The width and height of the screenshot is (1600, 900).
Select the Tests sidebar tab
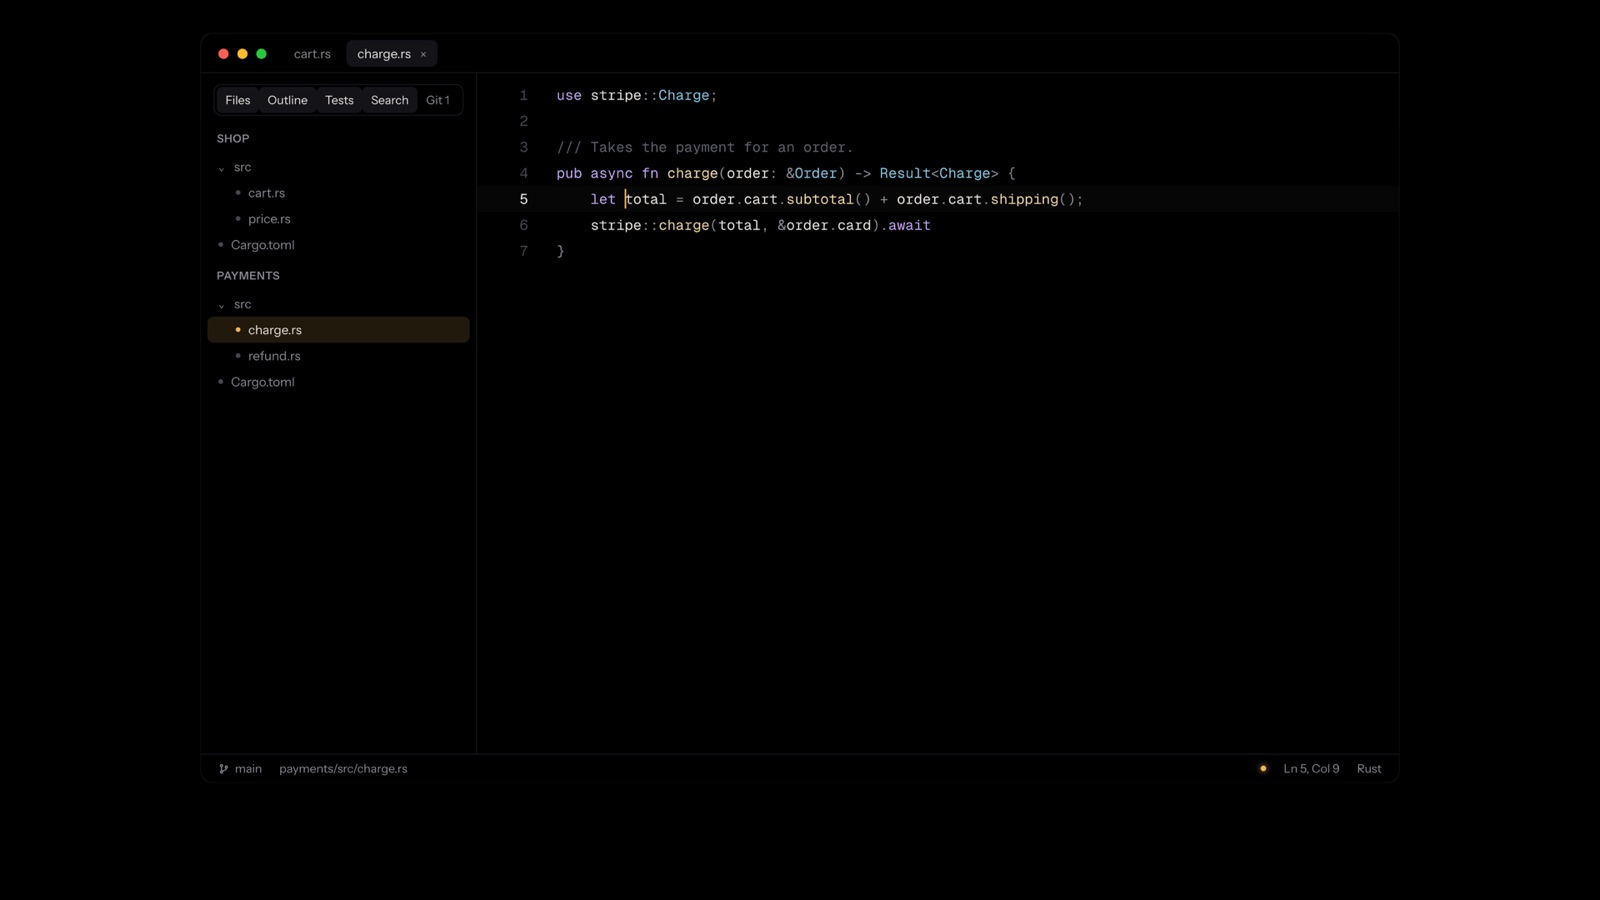pos(339,100)
